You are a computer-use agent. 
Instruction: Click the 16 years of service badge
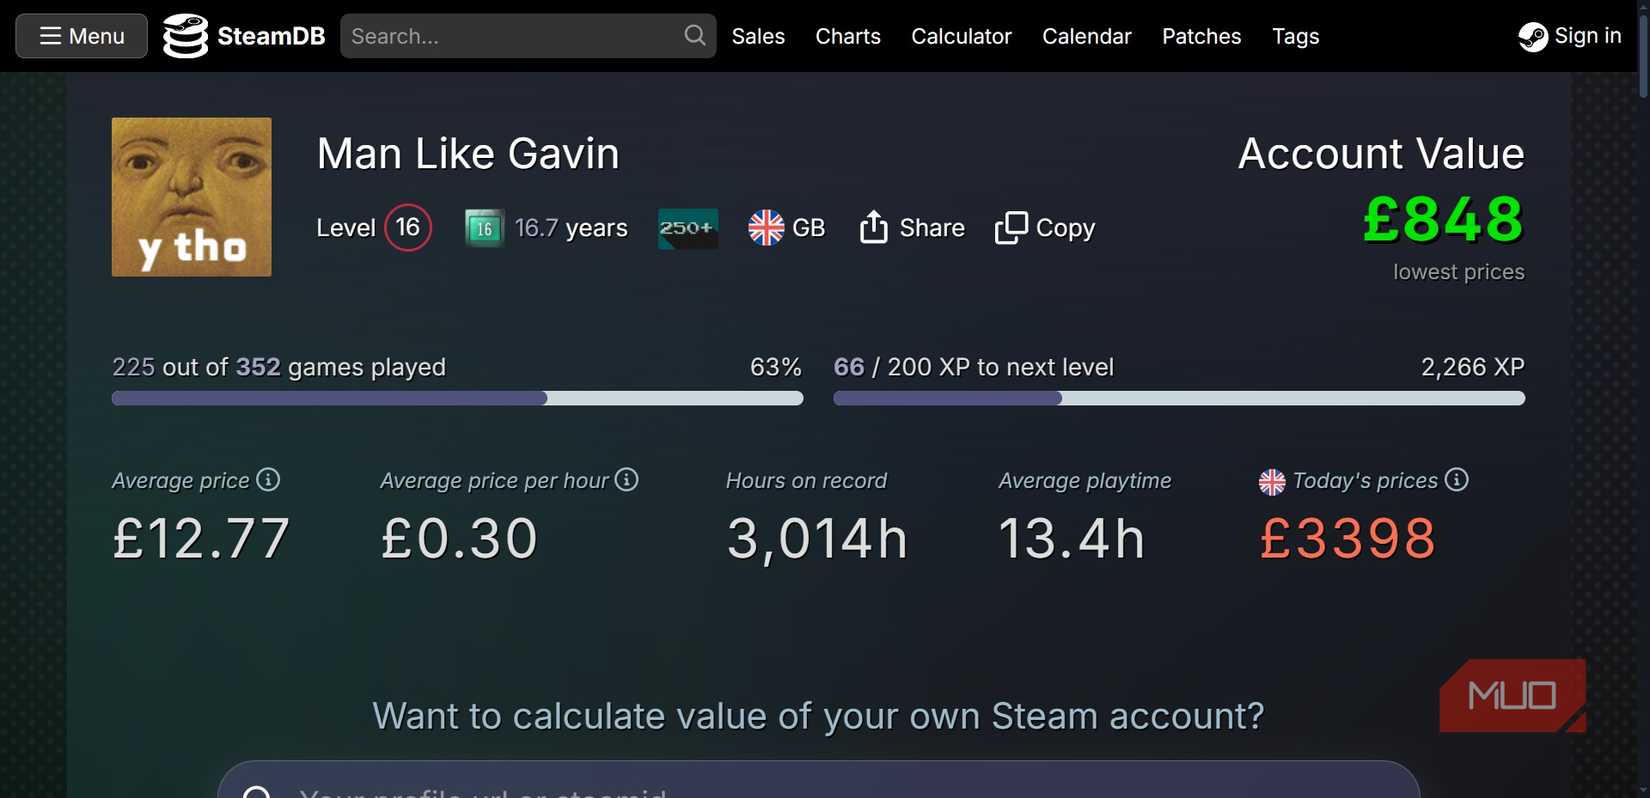(484, 228)
